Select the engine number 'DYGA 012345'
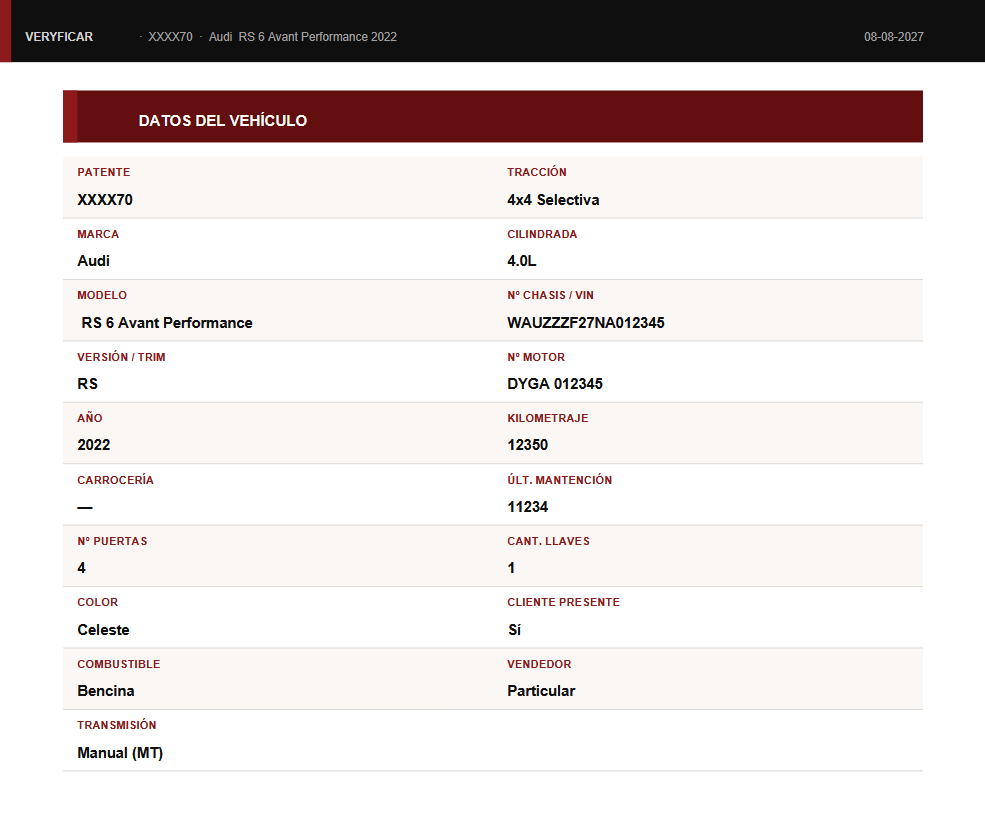 pos(555,384)
